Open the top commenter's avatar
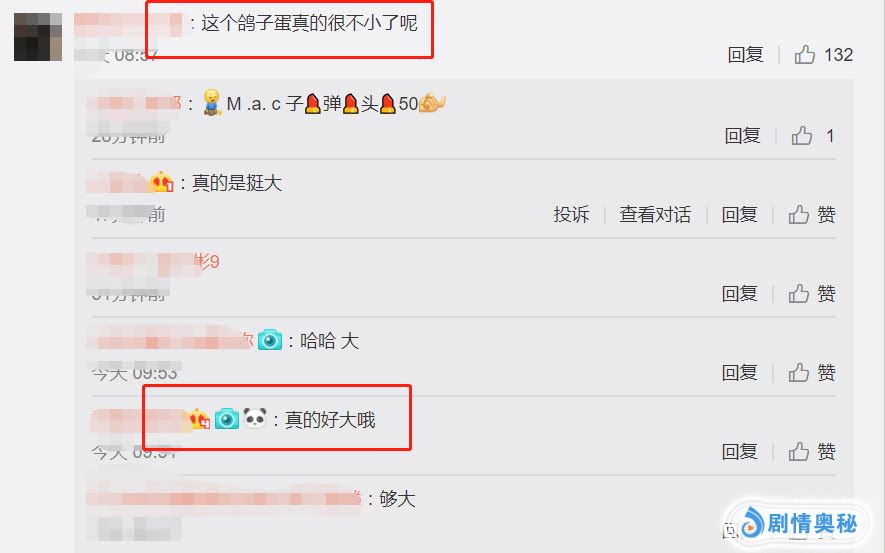 click(x=38, y=37)
